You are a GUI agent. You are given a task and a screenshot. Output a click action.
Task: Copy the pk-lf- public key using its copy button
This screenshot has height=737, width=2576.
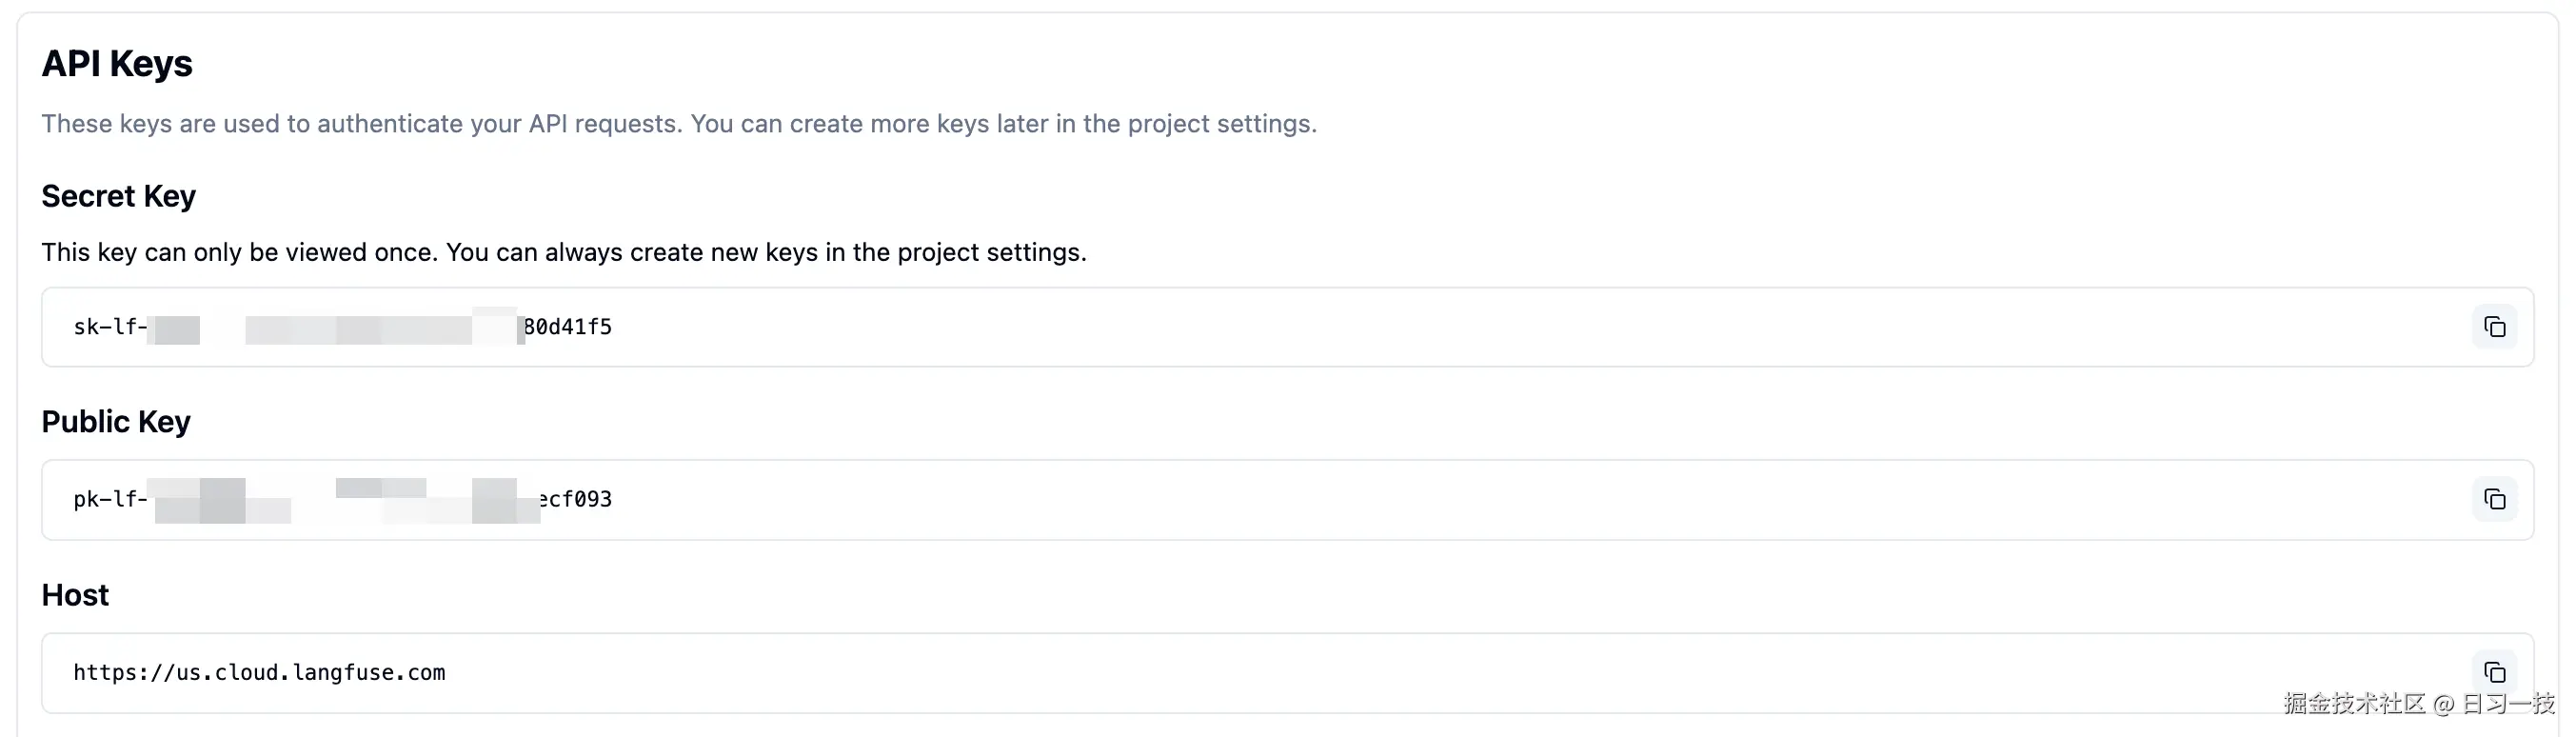(2494, 500)
